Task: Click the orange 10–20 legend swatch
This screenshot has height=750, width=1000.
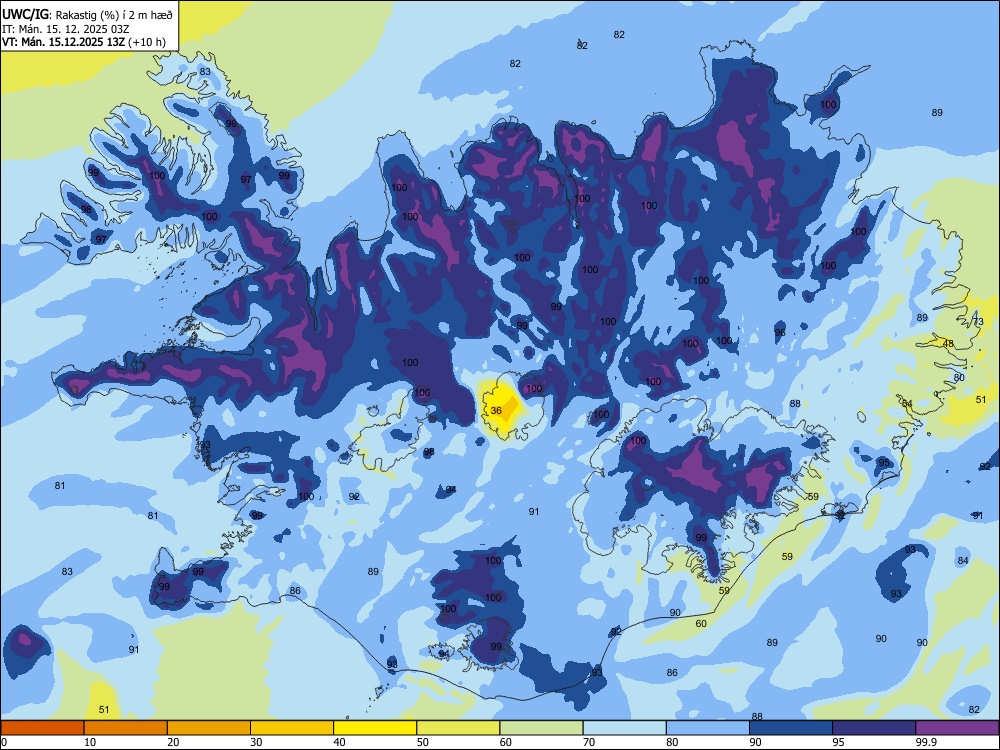Action: [126, 728]
